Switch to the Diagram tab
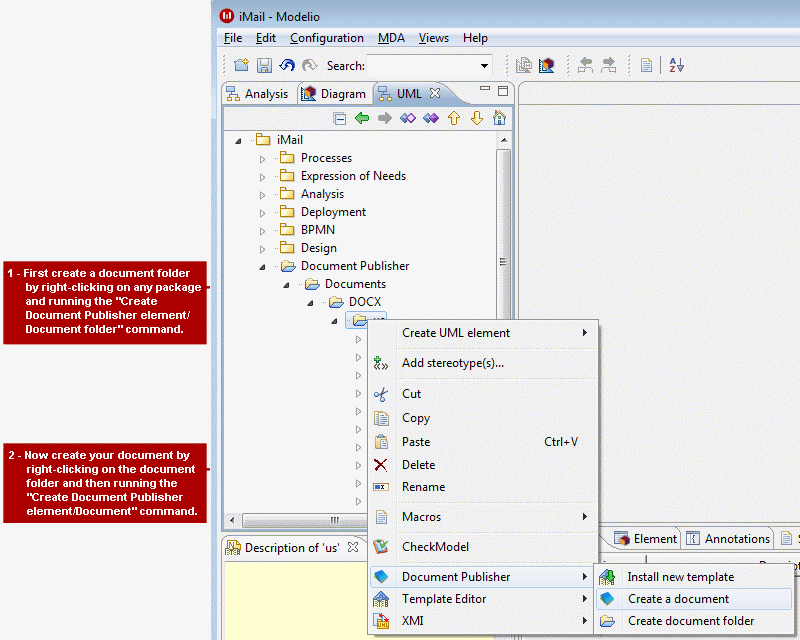This screenshot has height=640, width=800. tap(335, 94)
